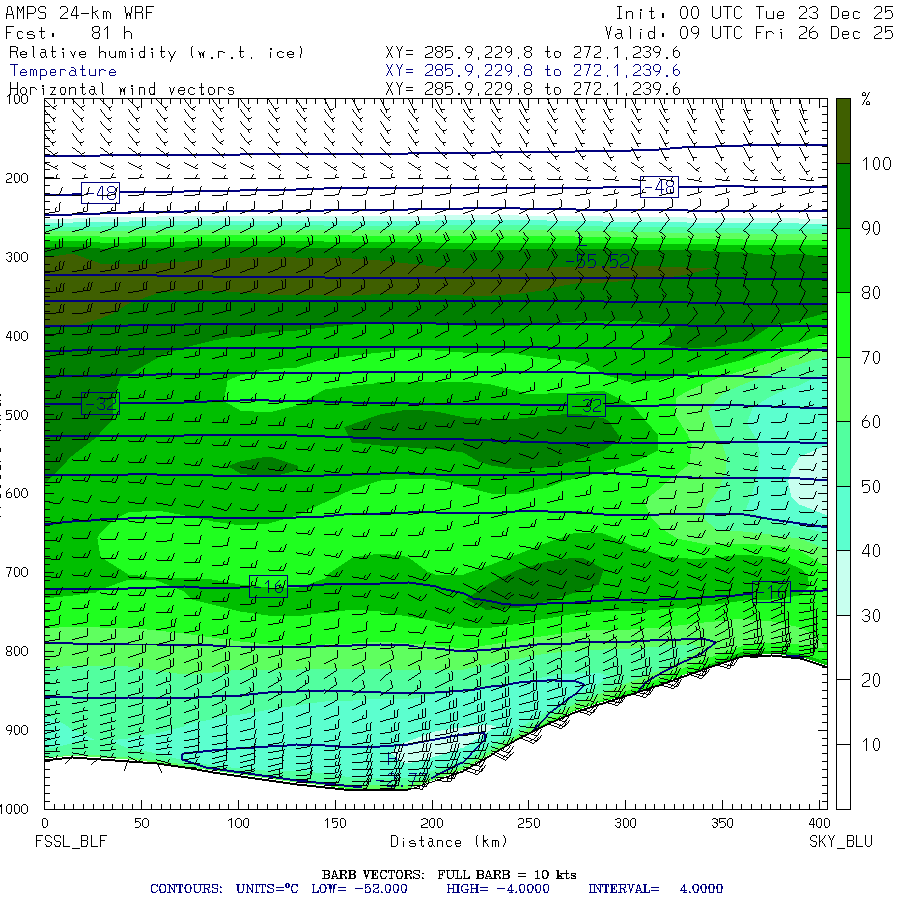The height and width of the screenshot is (900, 900).
Task: Pick the colorbar swatch between 60 and 70
Action: coord(843,389)
